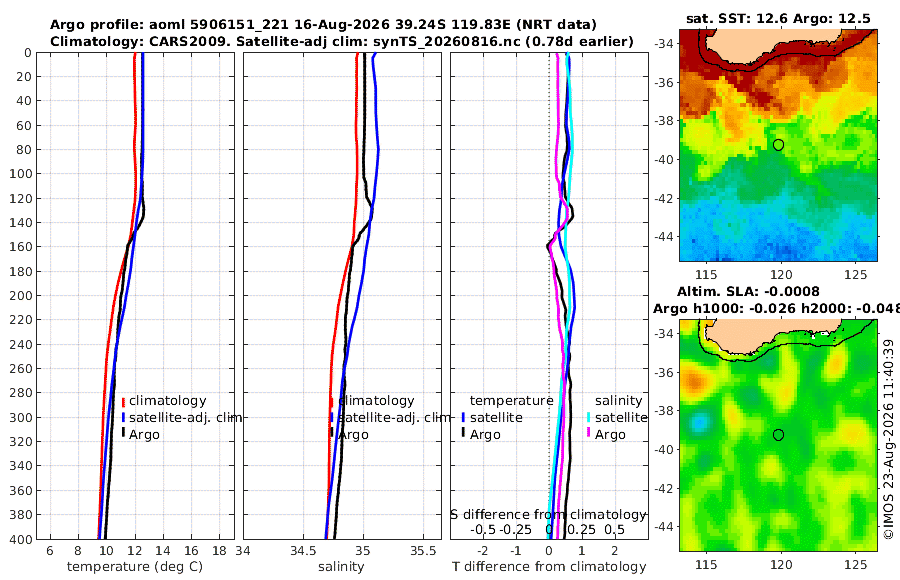Click the IMOS copyright timestamp text
Image resolution: width=900 pixels, height=580 pixels.
pyautogui.click(x=889, y=439)
